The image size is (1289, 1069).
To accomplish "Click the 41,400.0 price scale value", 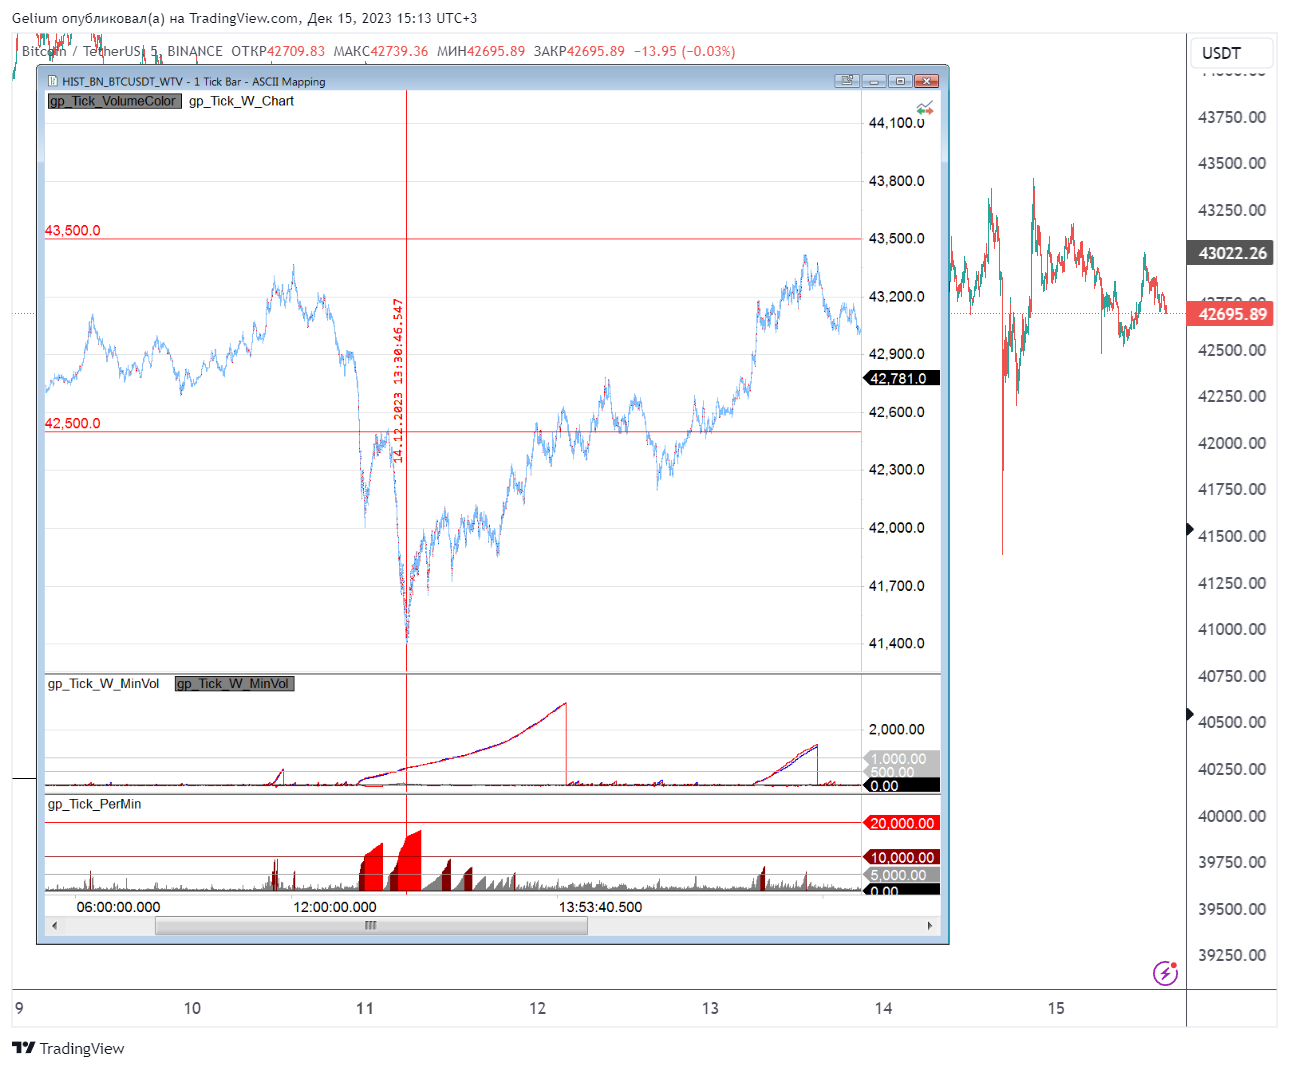I will (x=896, y=644).
